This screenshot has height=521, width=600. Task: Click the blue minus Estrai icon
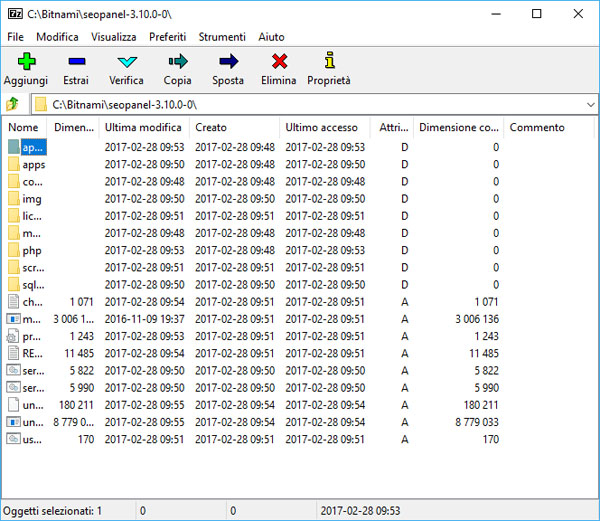click(75, 62)
